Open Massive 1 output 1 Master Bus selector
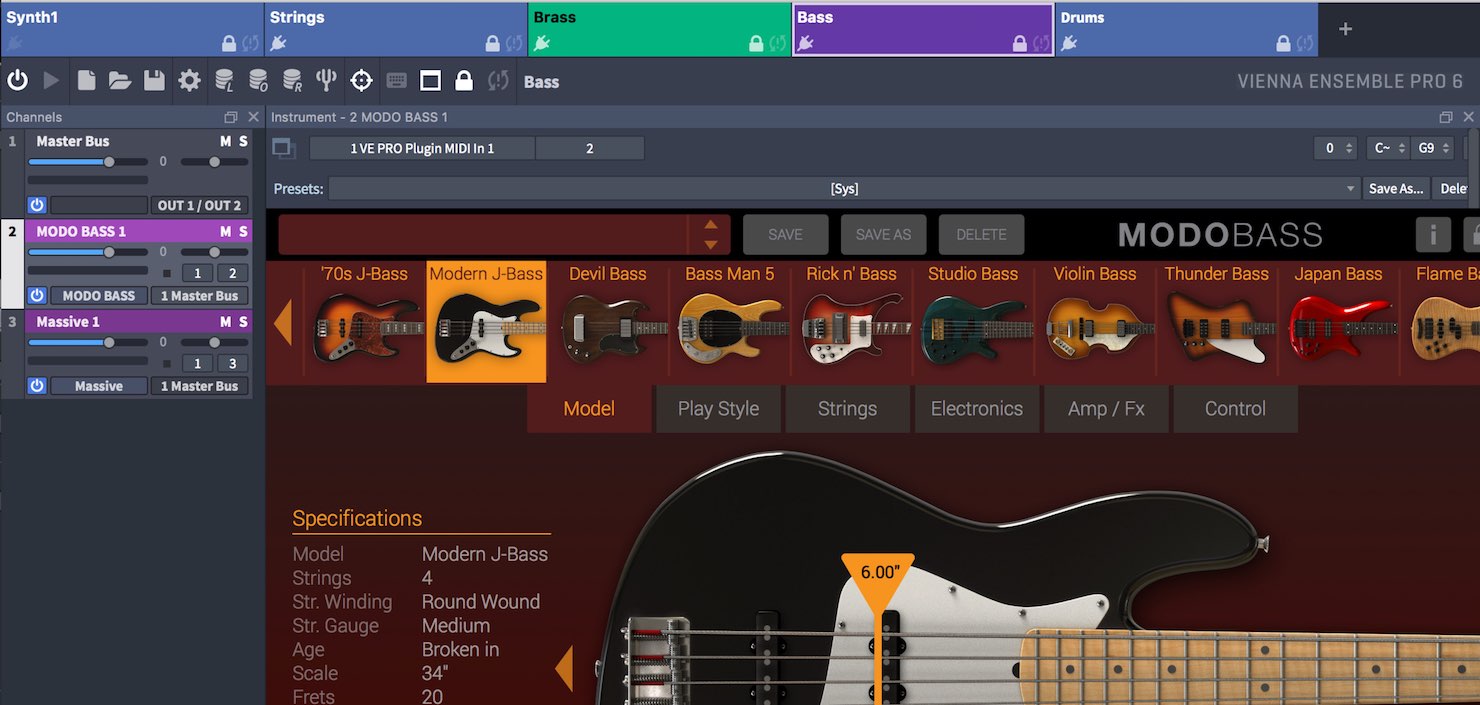Image resolution: width=1480 pixels, height=705 pixels. 199,386
